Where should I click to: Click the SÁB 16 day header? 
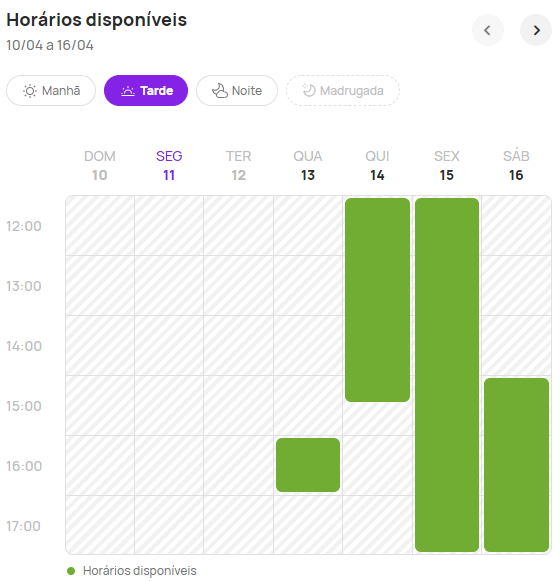pos(516,165)
